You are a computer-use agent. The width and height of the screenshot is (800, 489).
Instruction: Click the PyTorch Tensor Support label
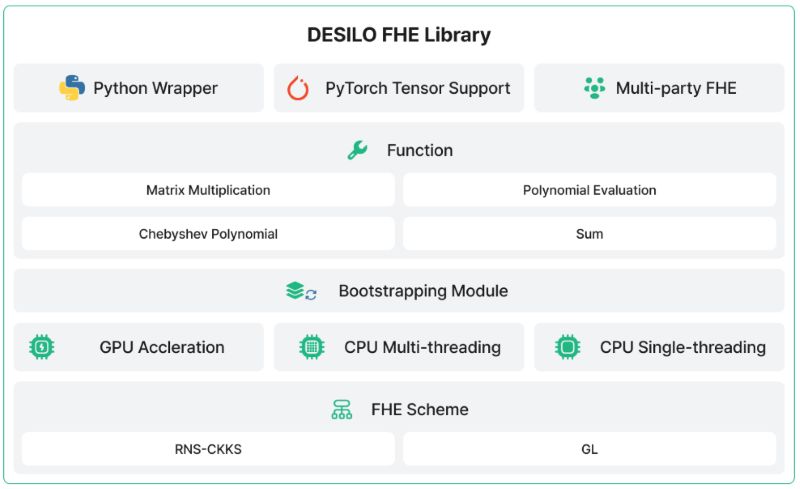point(418,88)
